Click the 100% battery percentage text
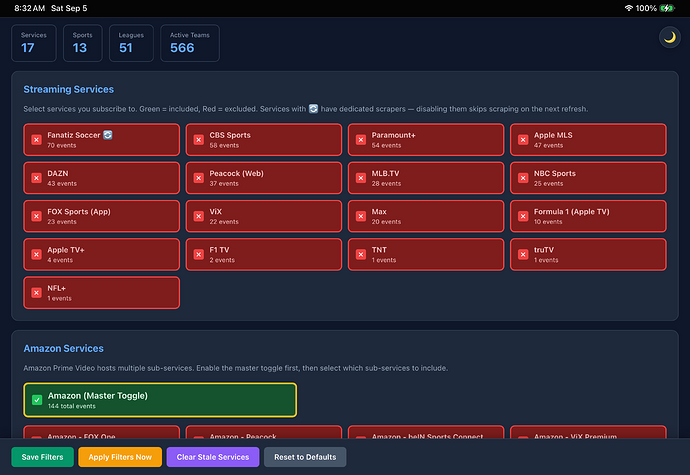 tap(646, 8)
